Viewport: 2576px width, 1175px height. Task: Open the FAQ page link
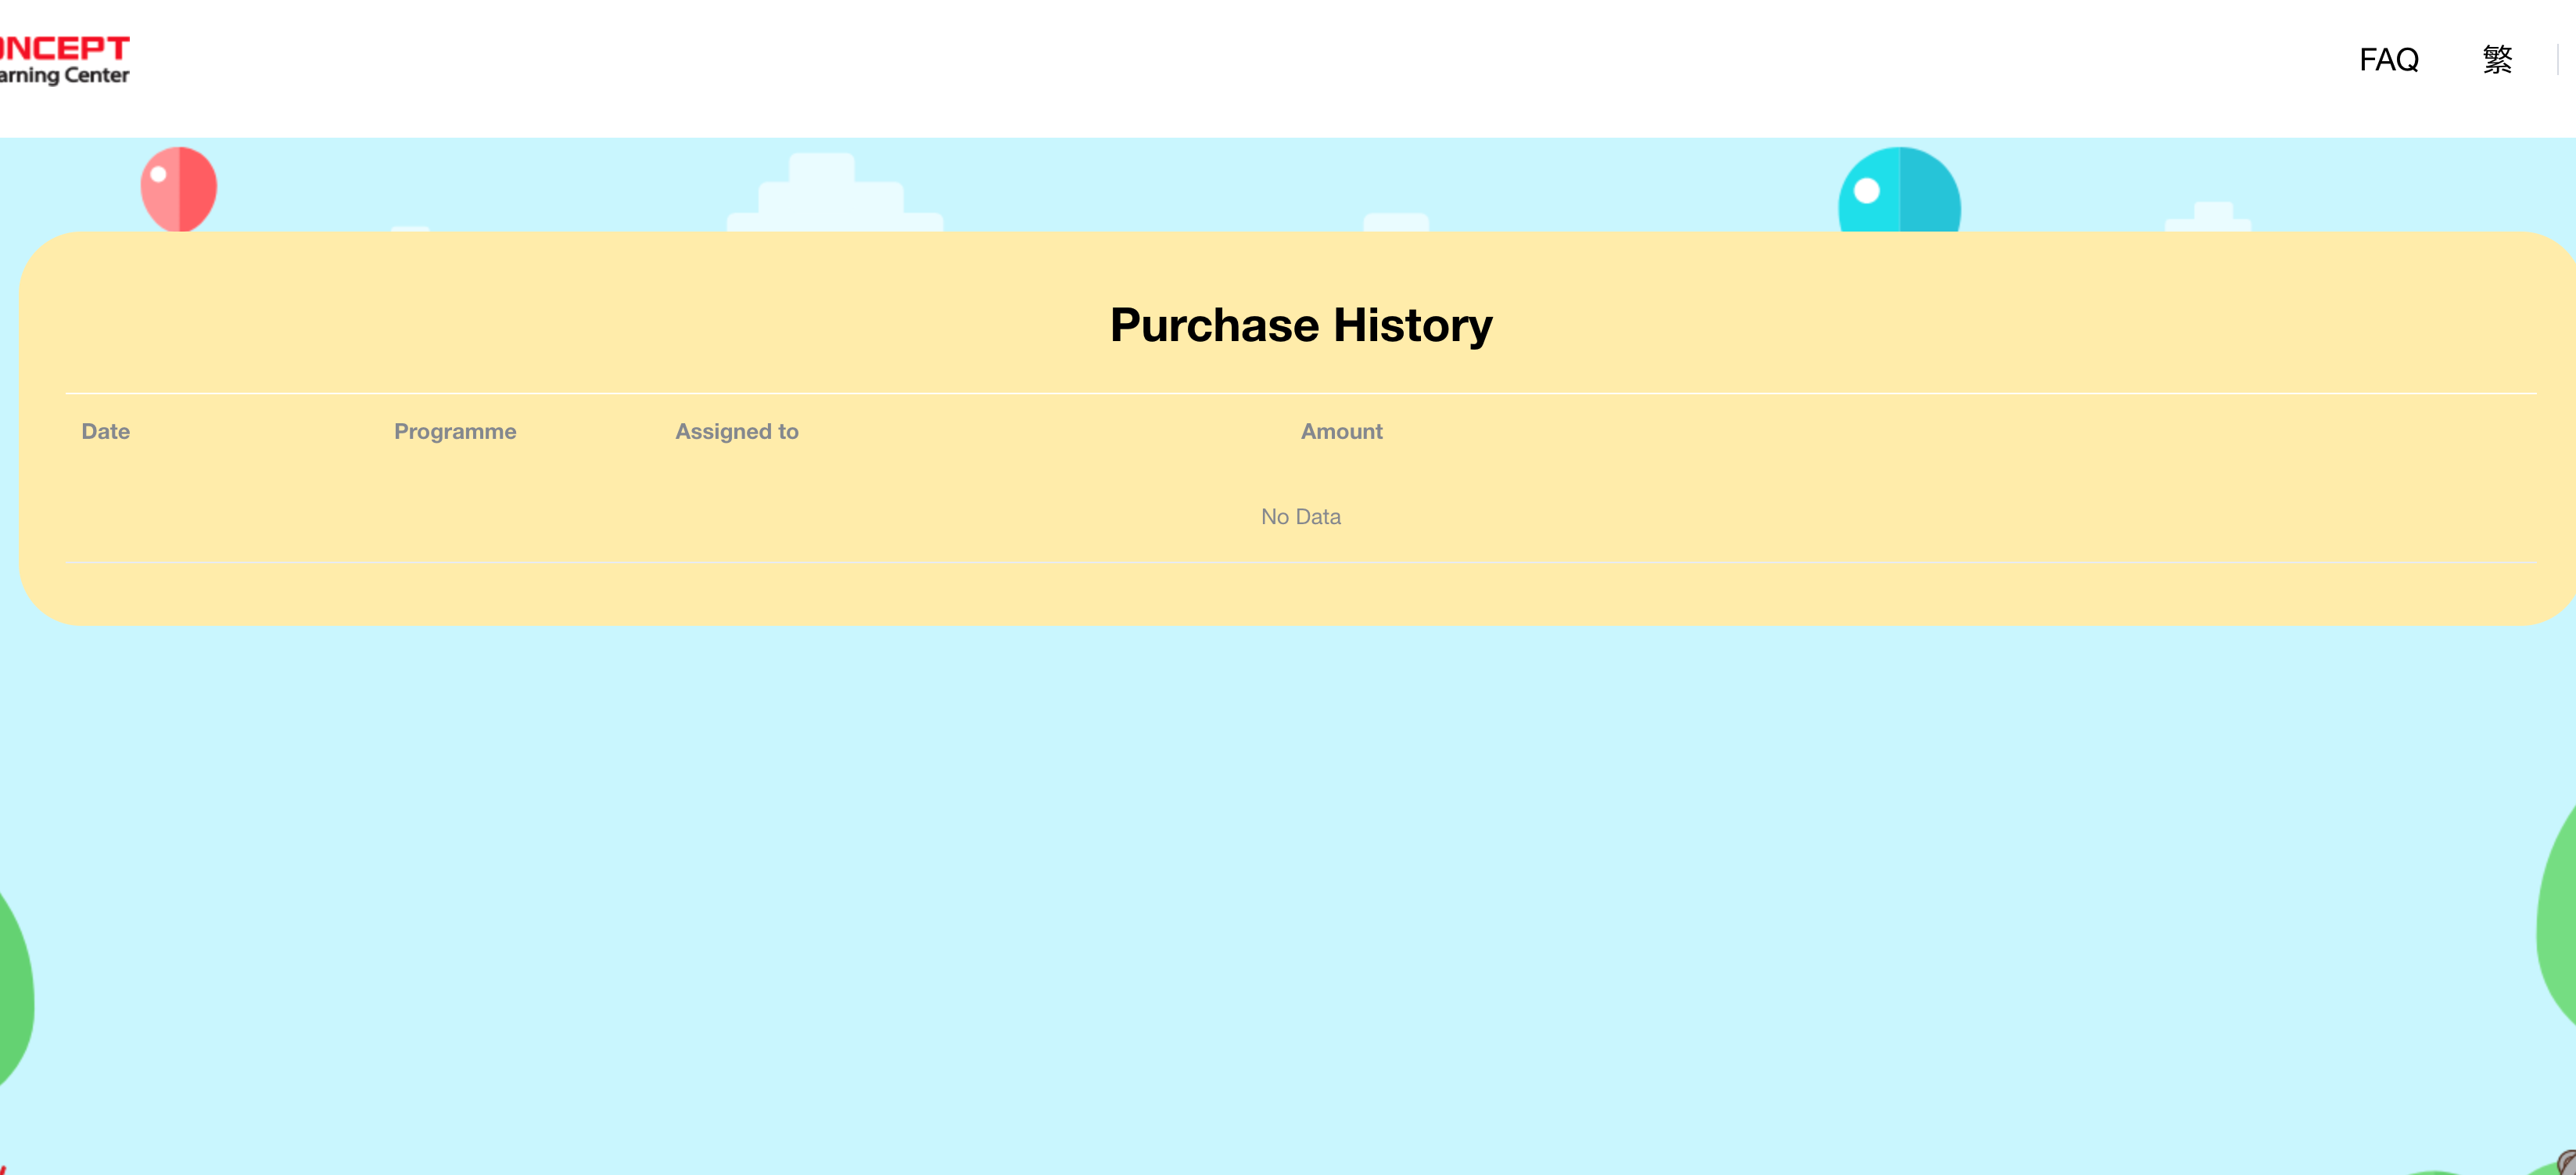pos(2388,60)
